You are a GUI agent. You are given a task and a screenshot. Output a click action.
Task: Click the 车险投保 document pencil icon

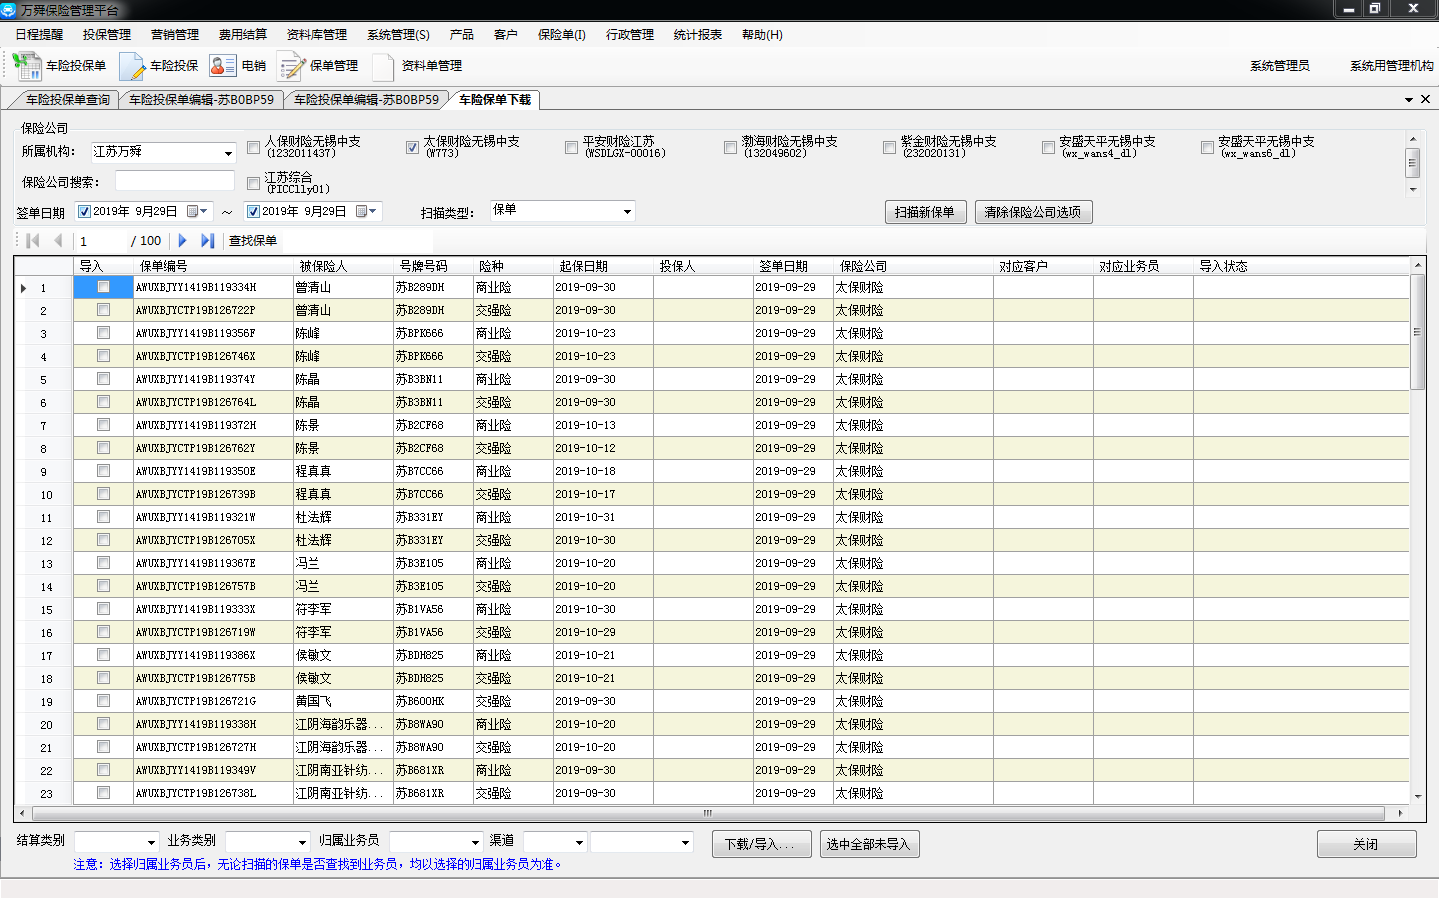click(132, 66)
